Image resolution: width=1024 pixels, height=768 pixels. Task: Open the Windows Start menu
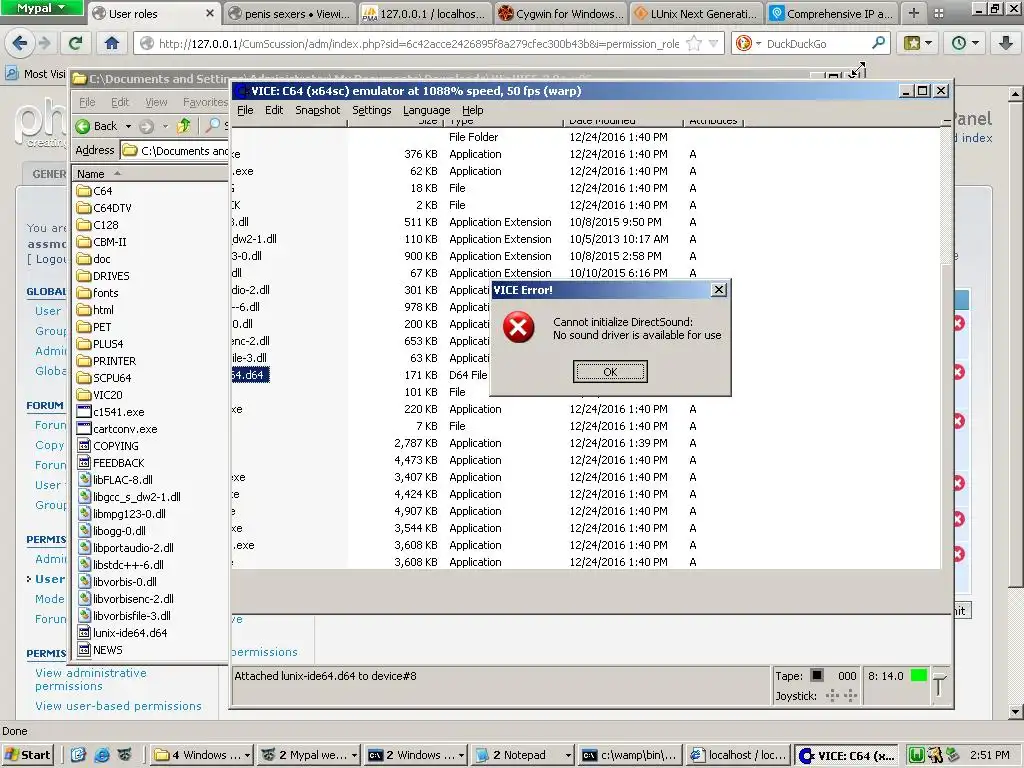[28, 755]
